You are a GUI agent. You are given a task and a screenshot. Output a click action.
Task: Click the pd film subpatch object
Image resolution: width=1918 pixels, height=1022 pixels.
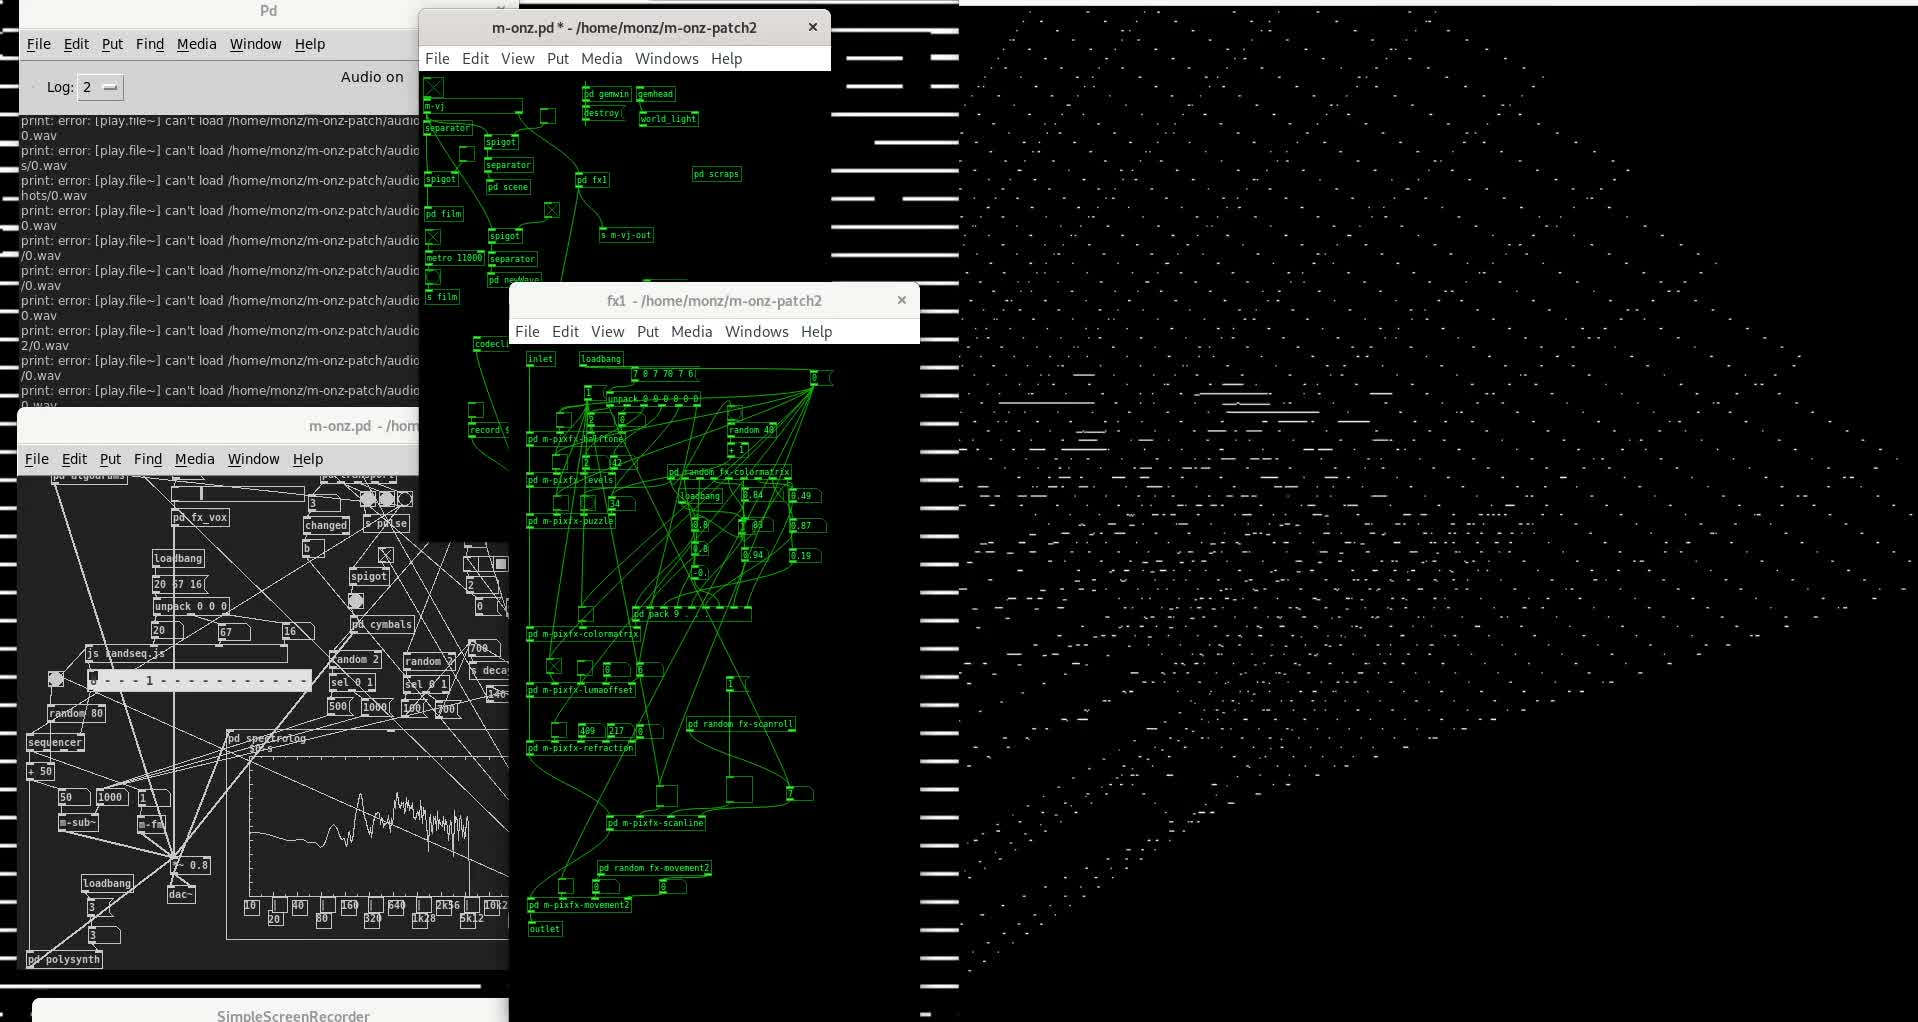tap(444, 214)
